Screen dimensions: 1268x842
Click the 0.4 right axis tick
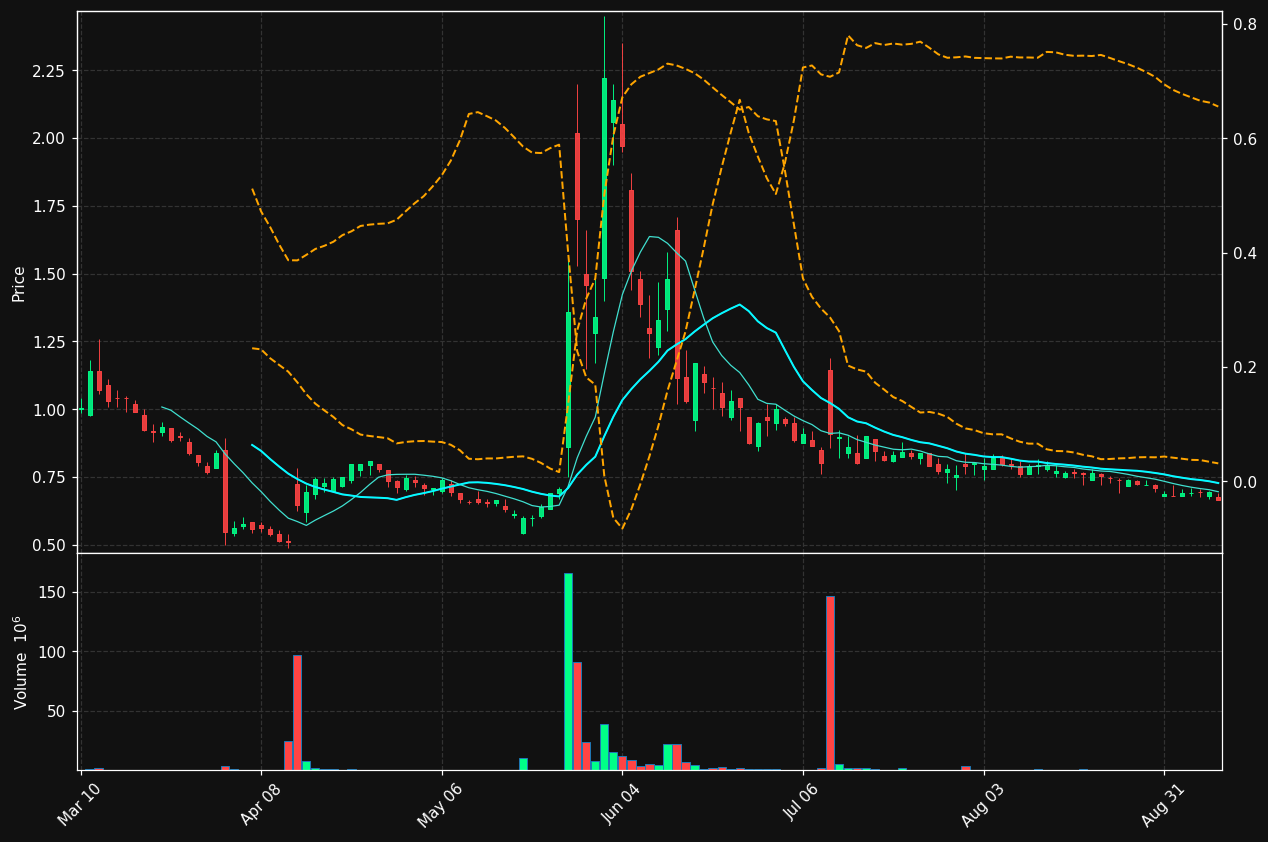pyautogui.click(x=1244, y=253)
